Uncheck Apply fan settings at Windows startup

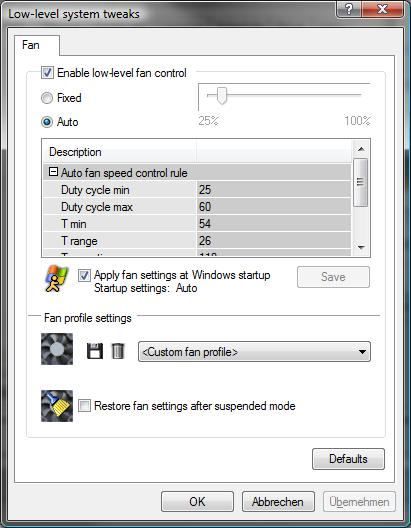click(84, 275)
